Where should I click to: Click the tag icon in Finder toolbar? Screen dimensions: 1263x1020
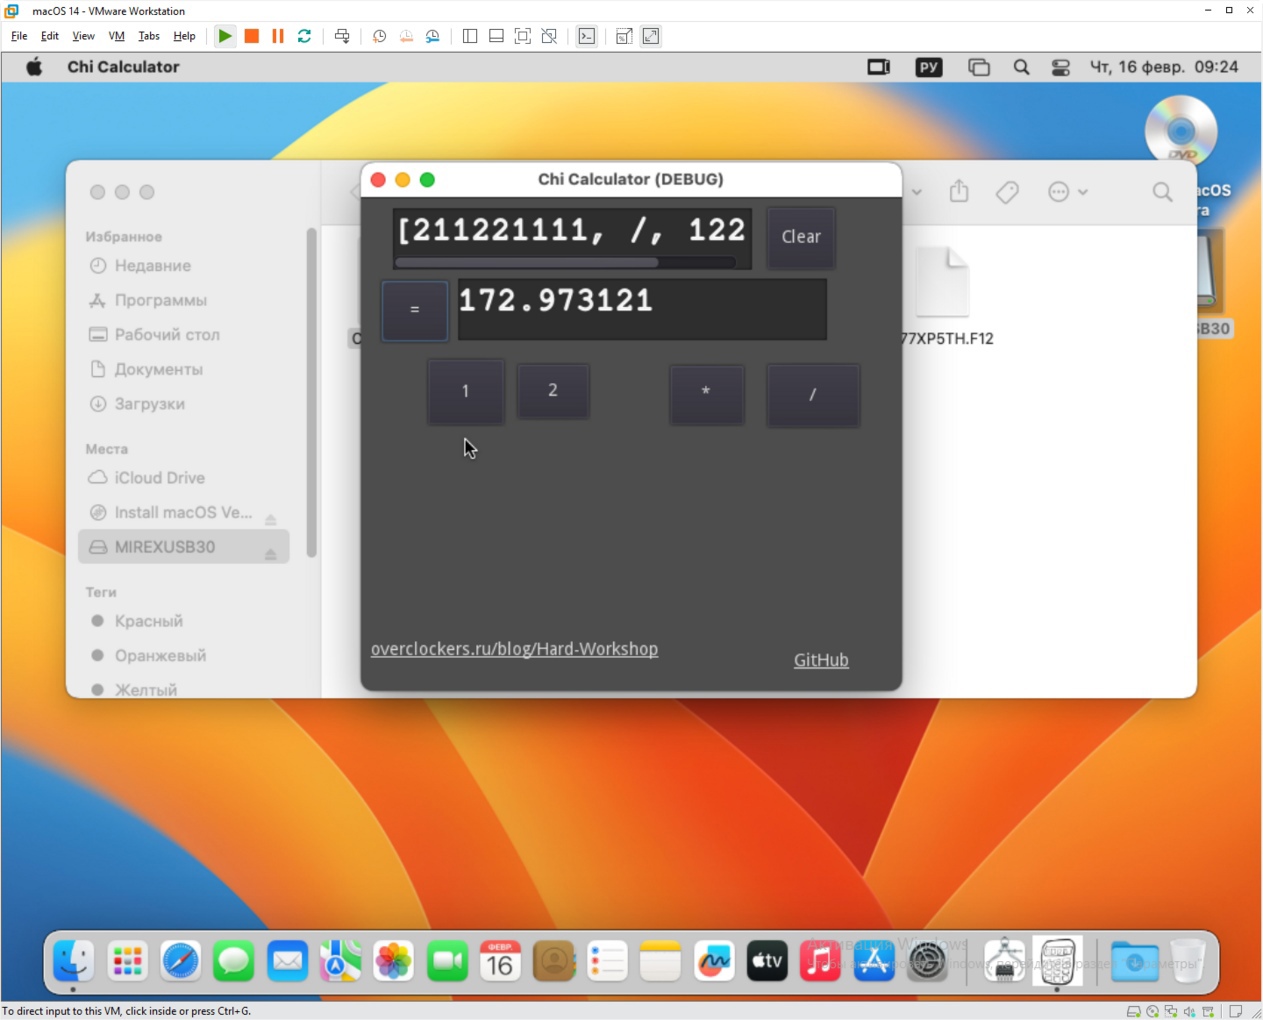[x=1007, y=191]
